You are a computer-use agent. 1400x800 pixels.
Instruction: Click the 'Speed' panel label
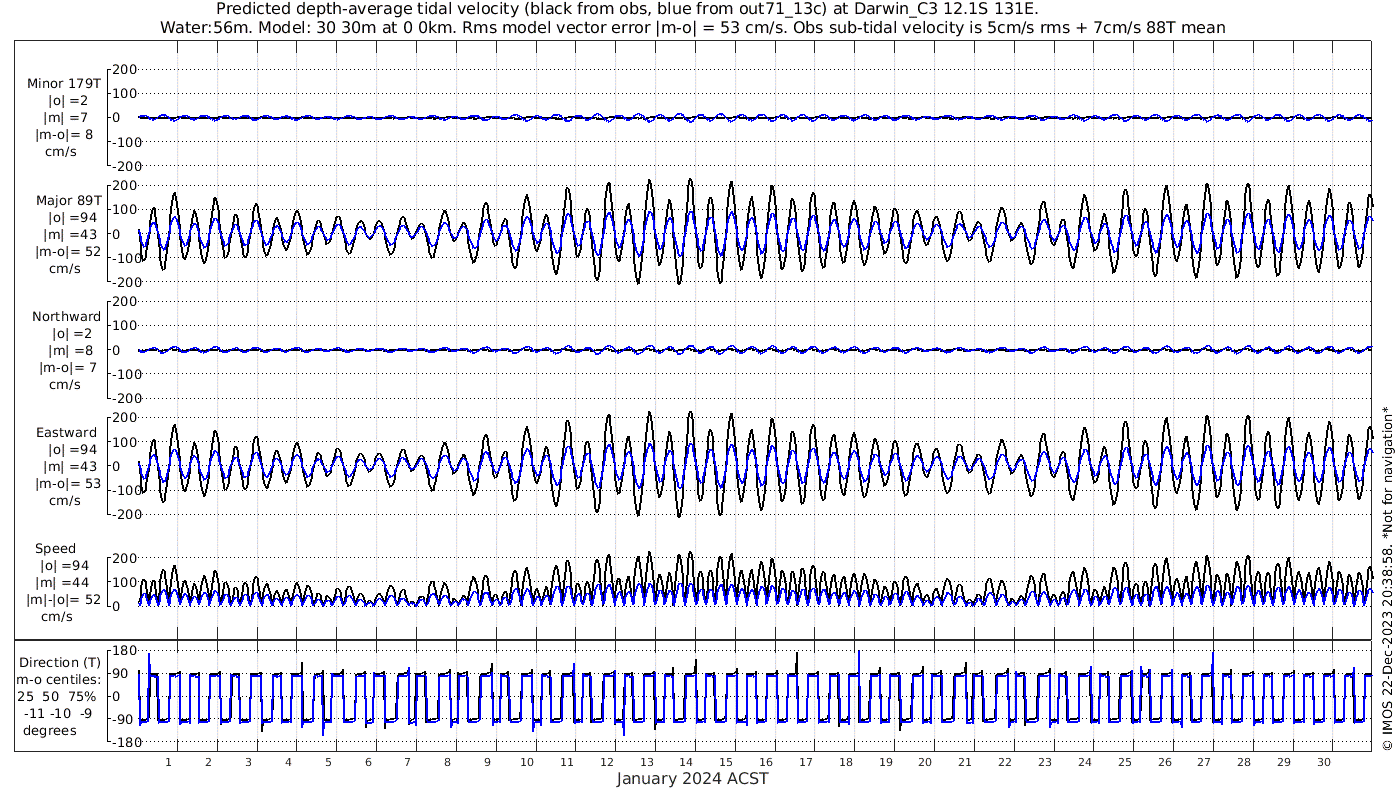coord(55,549)
